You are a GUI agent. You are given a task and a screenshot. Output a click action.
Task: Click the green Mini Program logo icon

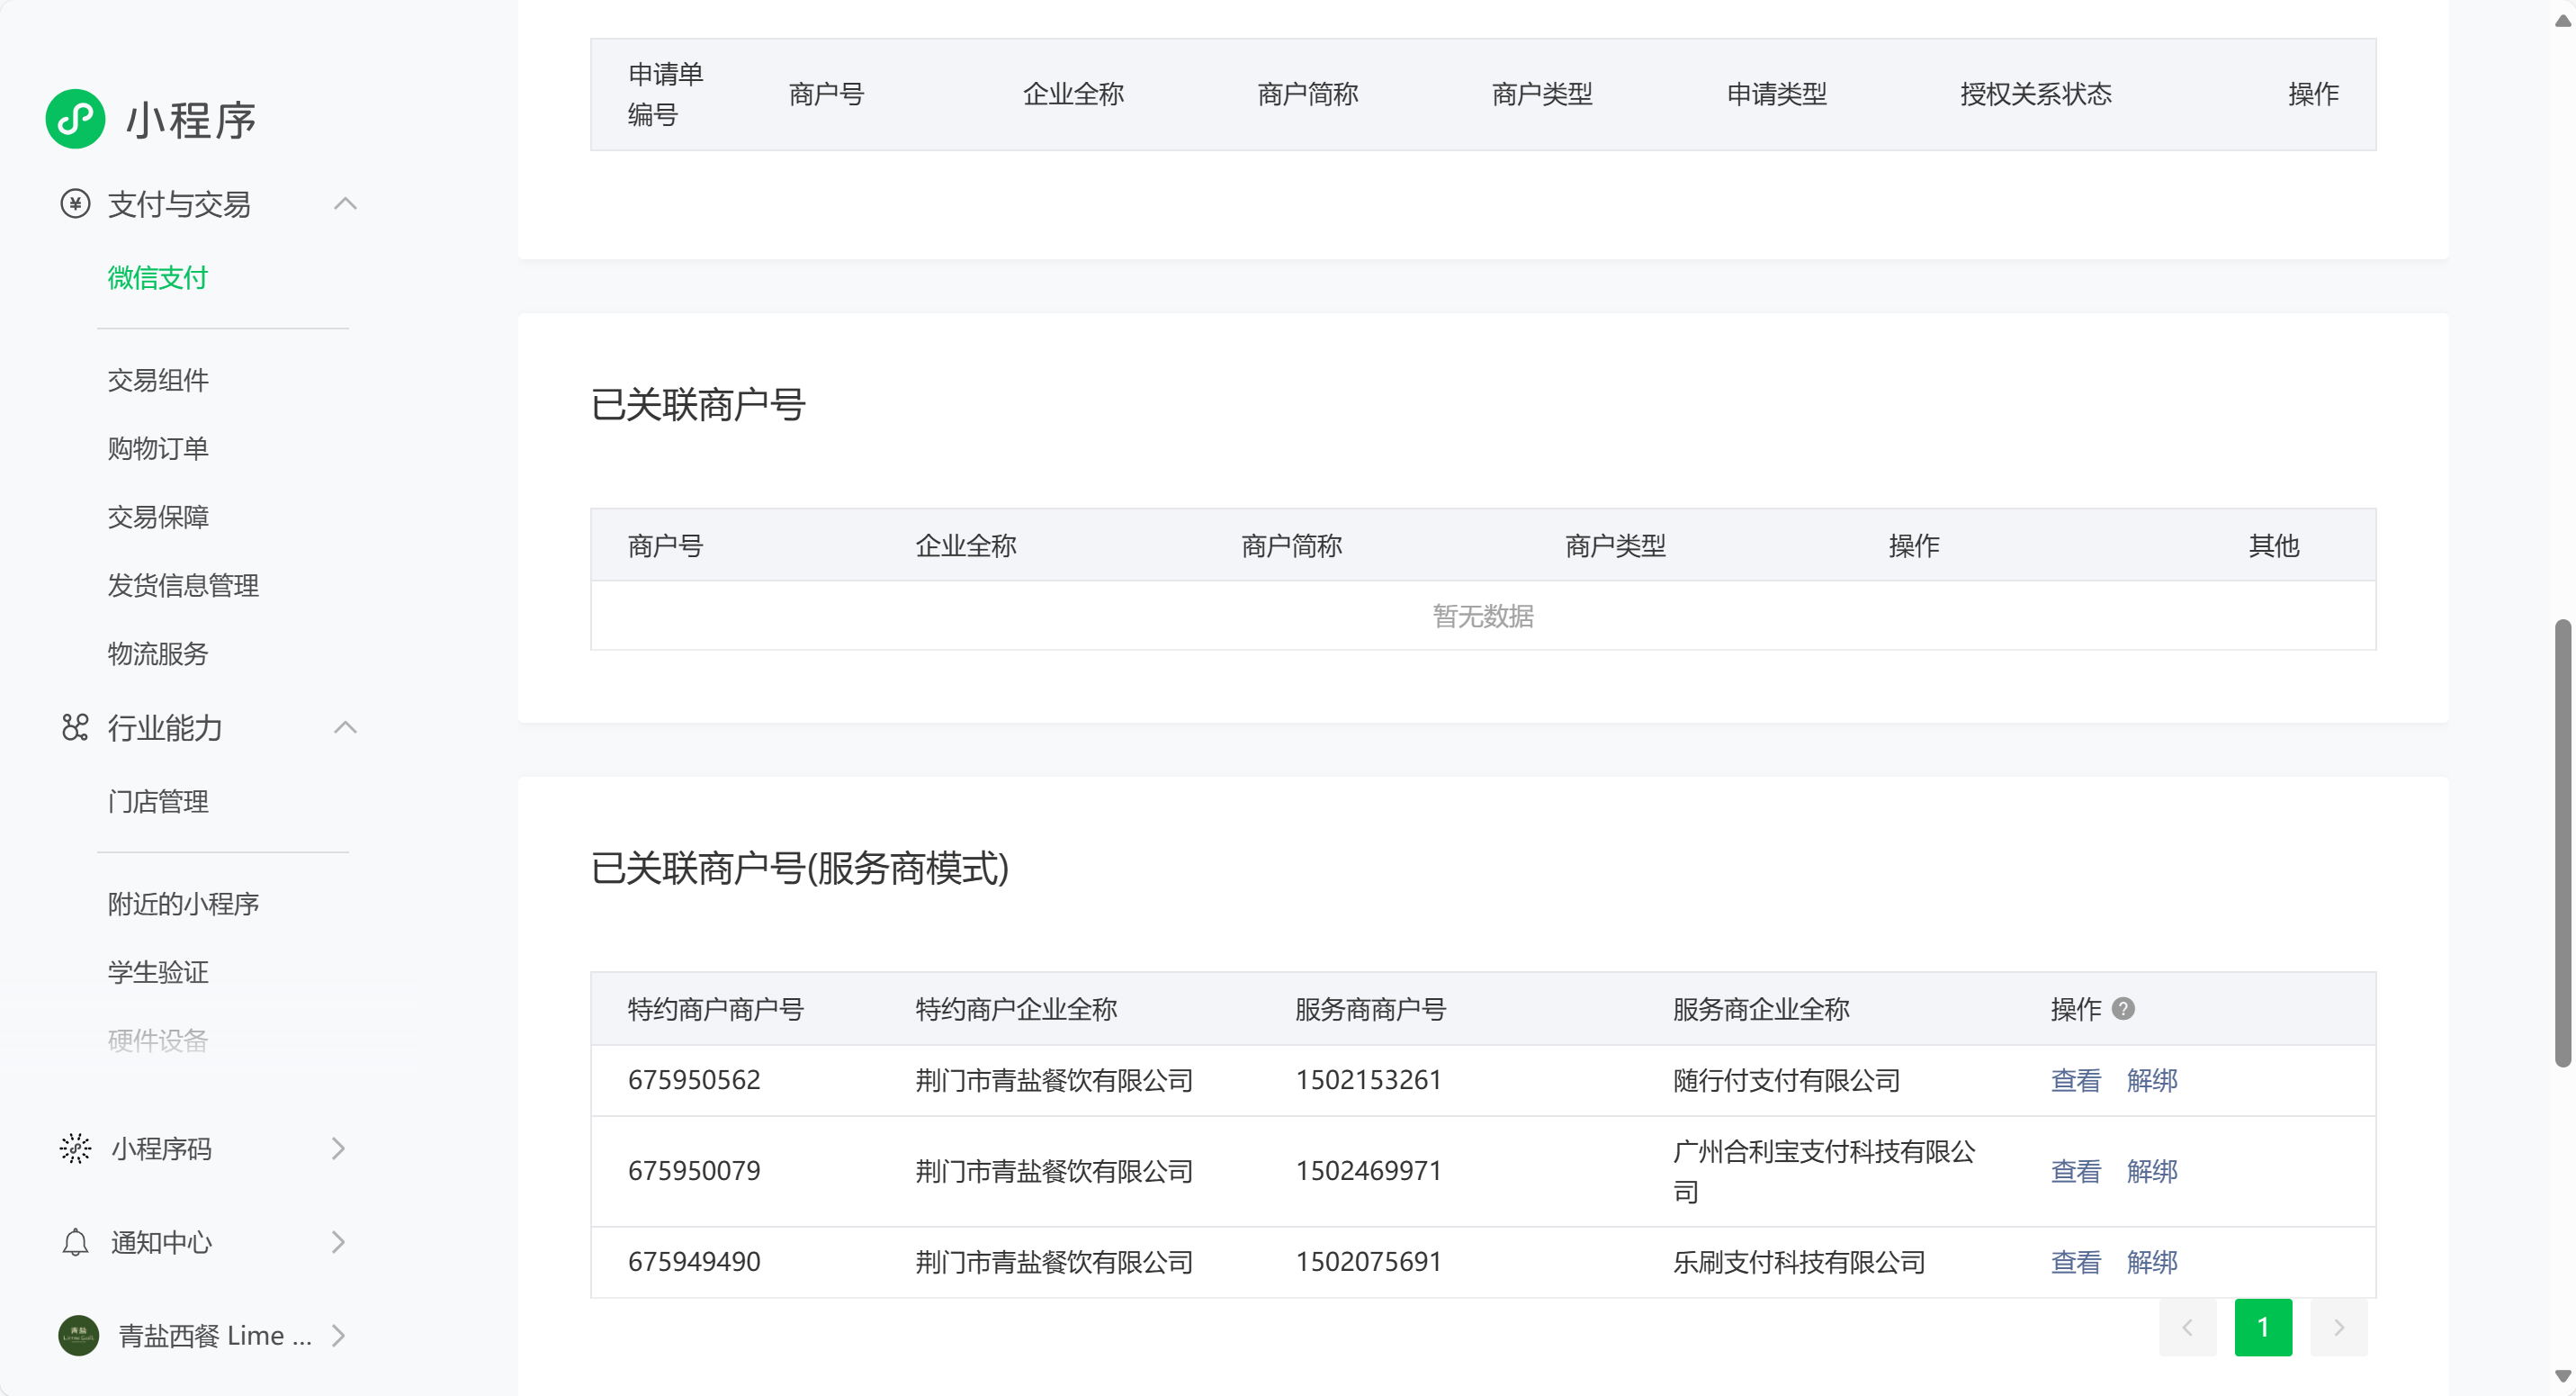[x=75, y=119]
